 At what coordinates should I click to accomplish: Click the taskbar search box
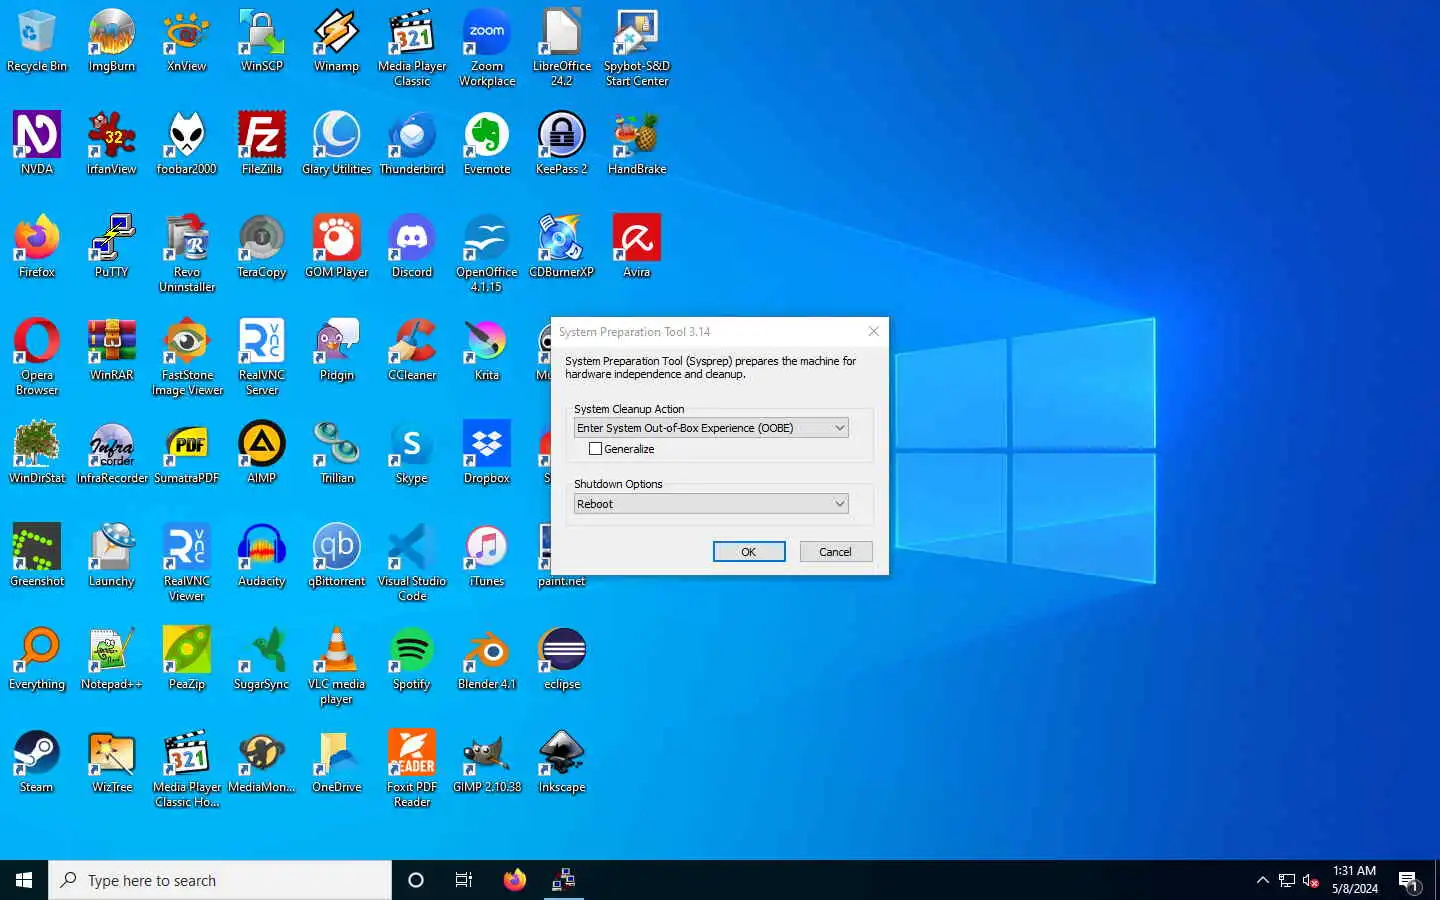pyautogui.click(x=220, y=880)
